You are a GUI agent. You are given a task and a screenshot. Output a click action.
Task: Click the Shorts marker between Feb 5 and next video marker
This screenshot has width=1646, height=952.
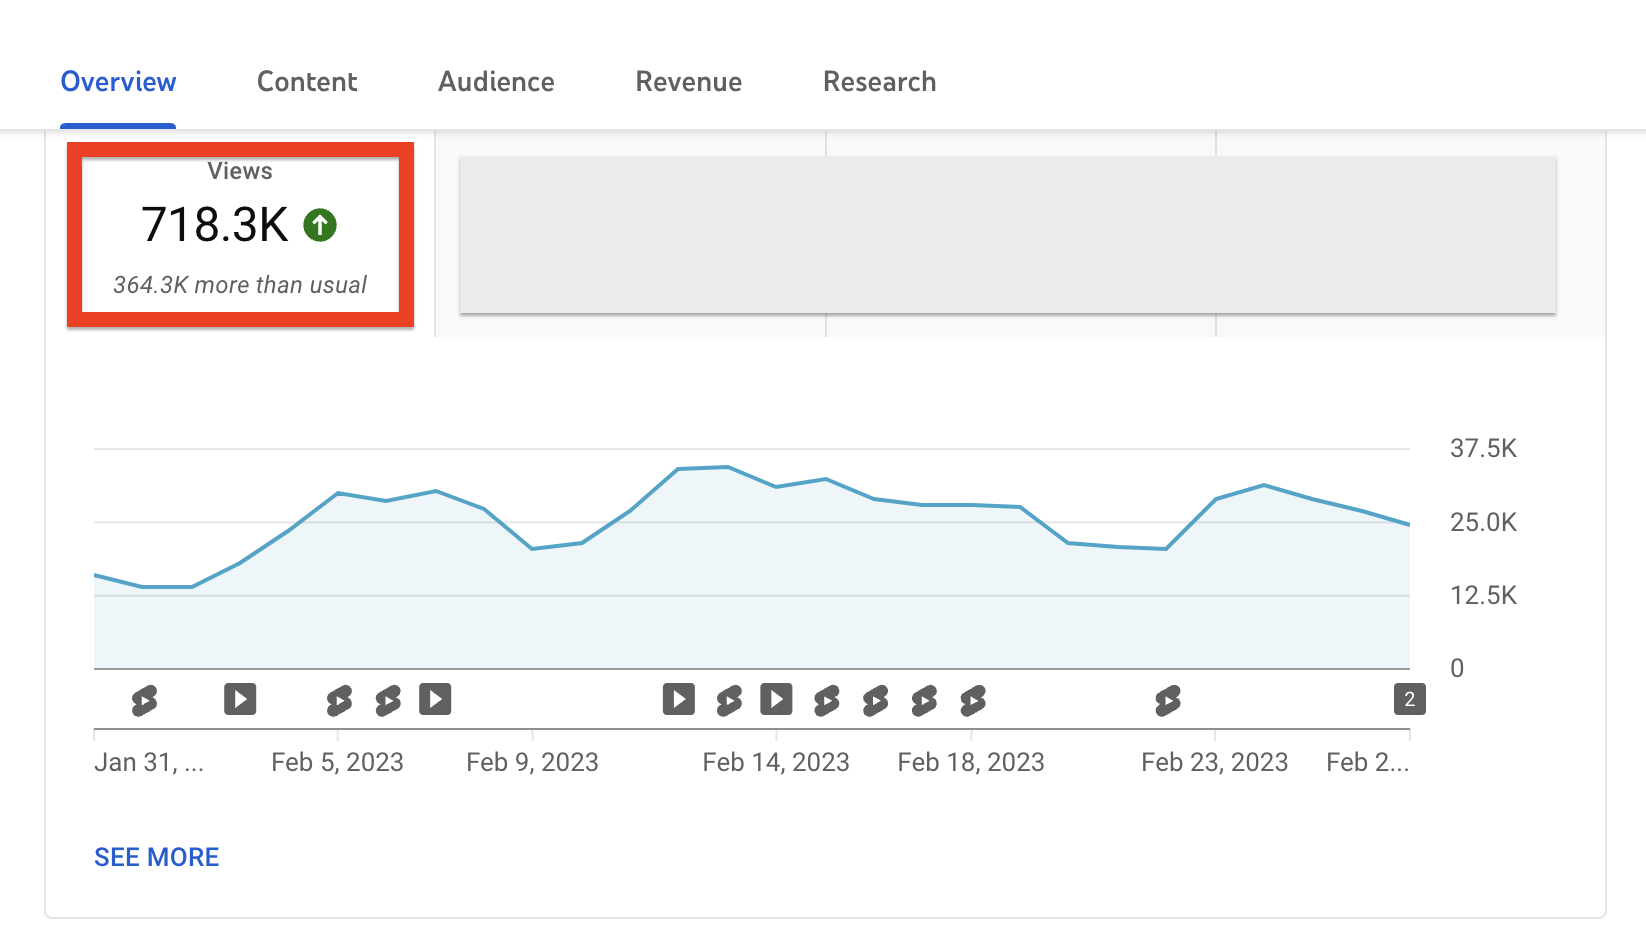388,700
